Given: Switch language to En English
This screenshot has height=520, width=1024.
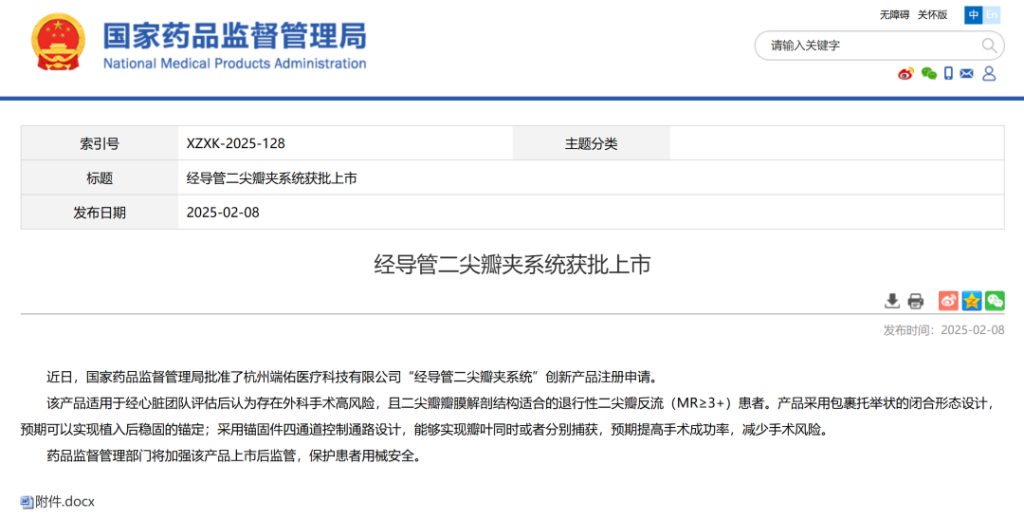Looking at the screenshot, I should [x=991, y=14].
